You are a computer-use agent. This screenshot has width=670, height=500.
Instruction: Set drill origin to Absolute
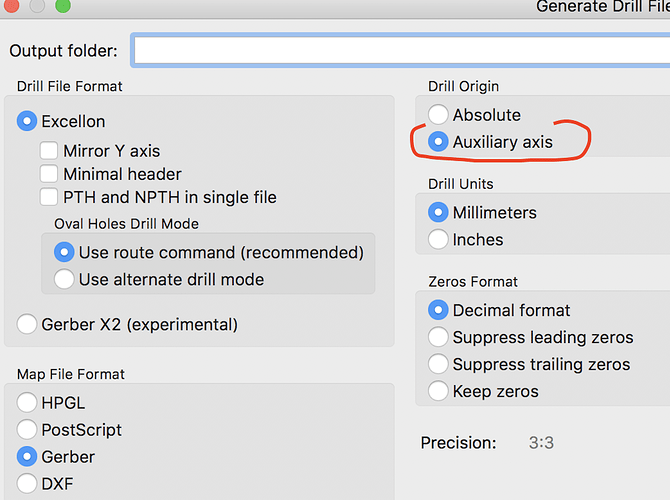tap(438, 115)
